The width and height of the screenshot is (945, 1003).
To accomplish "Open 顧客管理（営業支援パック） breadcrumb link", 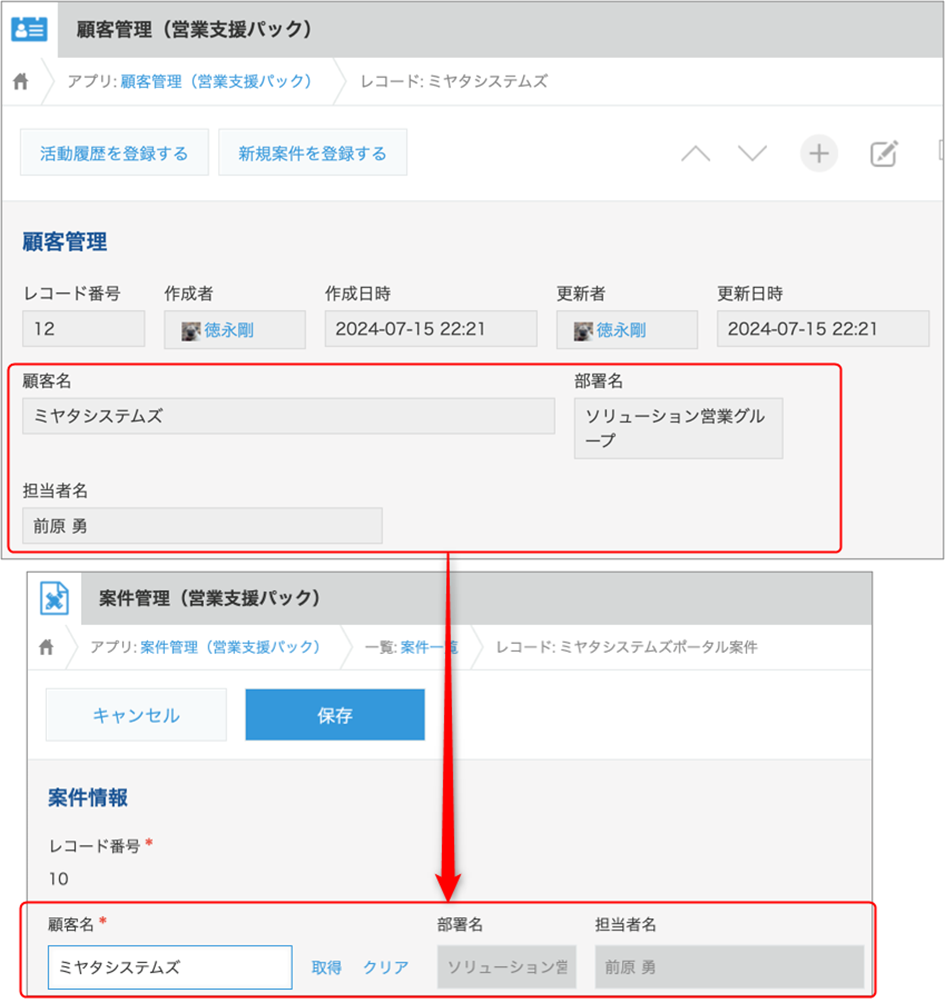I will 216,82.
